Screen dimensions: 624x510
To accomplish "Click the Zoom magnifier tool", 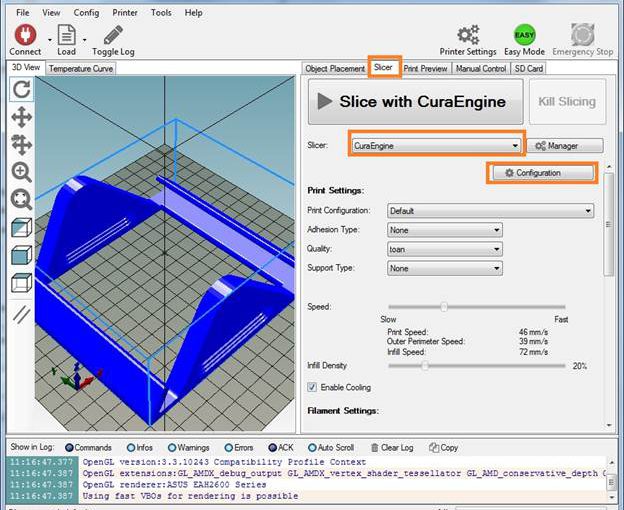I will pos(21,172).
